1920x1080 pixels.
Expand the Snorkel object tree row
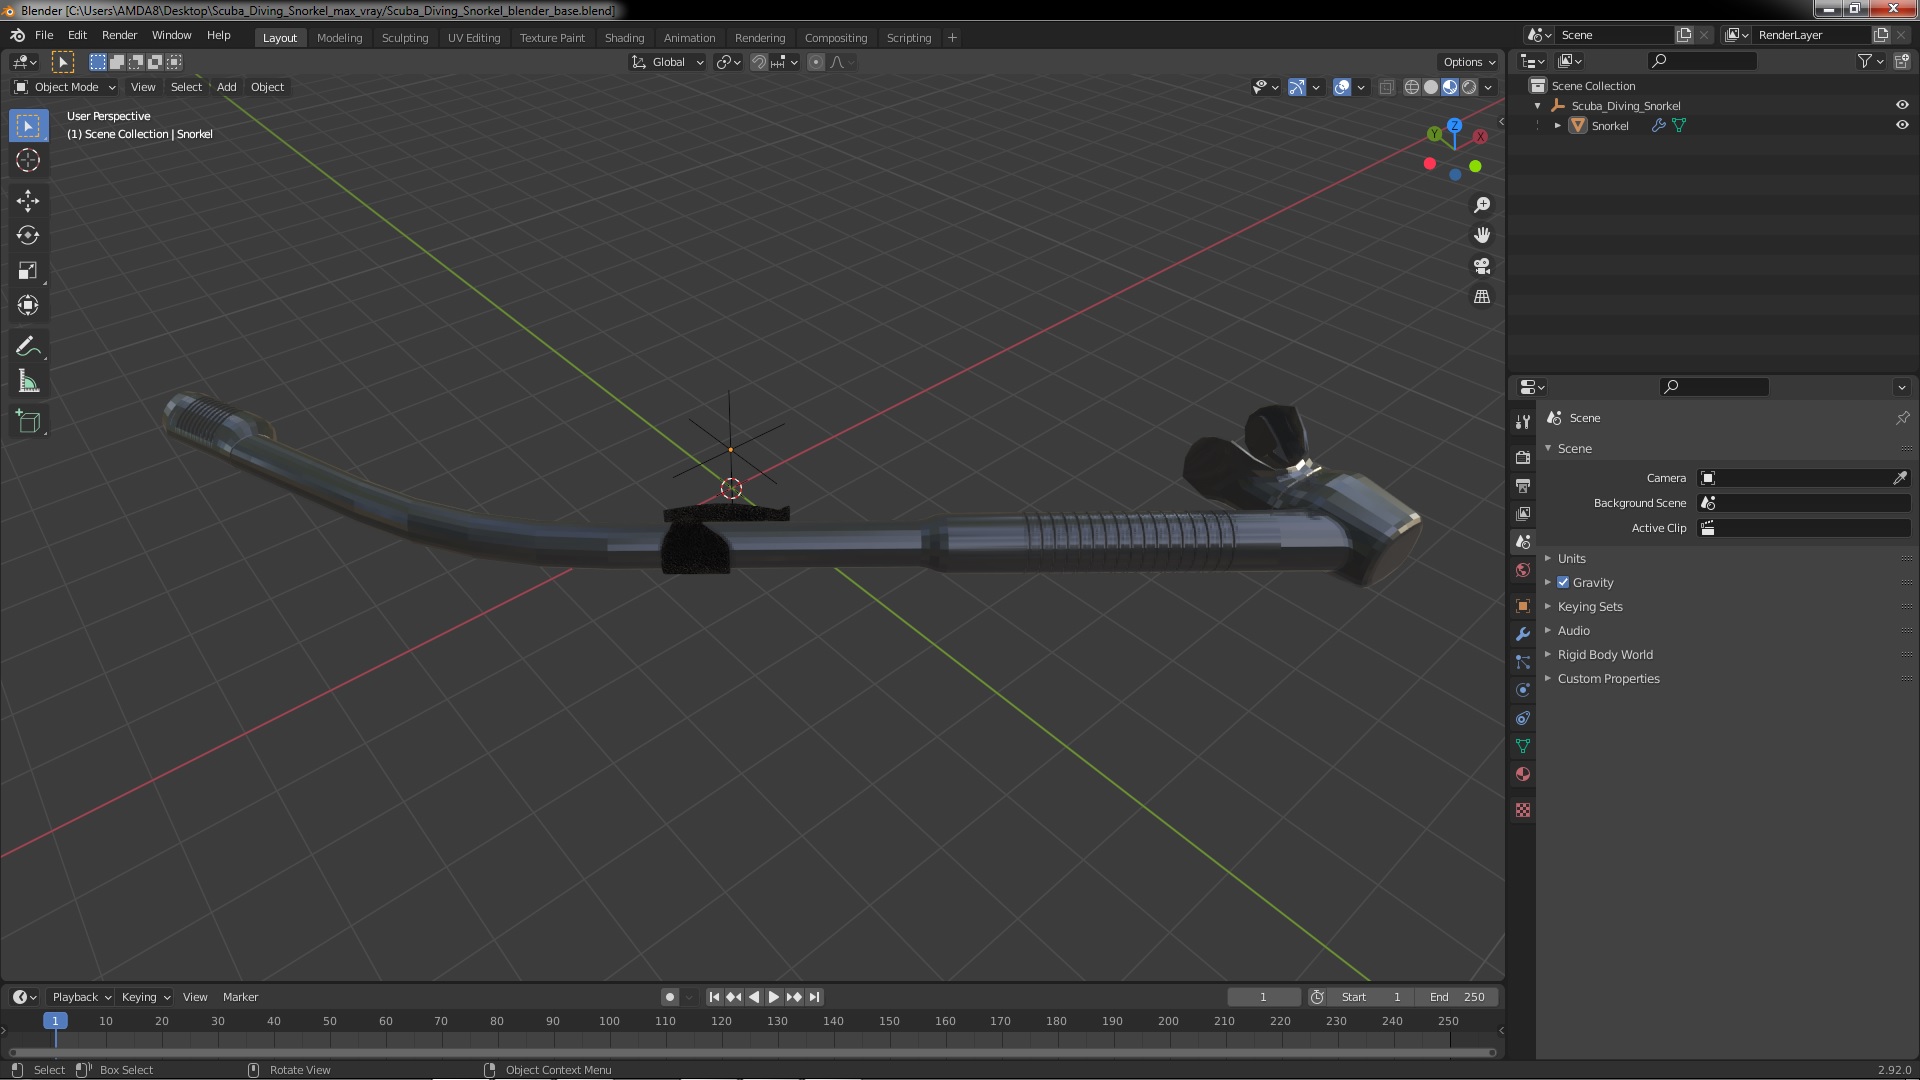pyautogui.click(x=1557, y=125)
